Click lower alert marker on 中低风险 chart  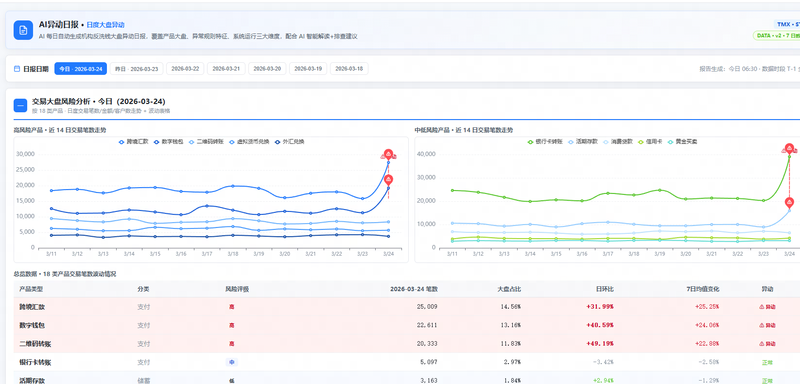coord(789,202)
